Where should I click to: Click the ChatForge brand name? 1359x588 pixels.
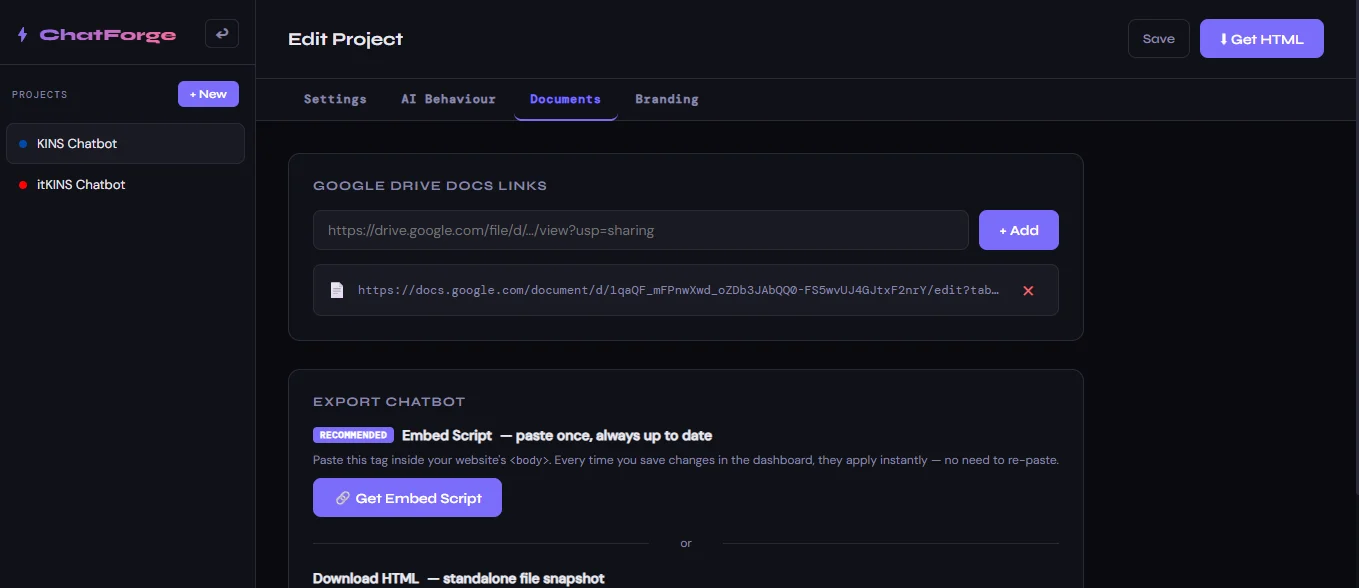click(x=108, y=35)
